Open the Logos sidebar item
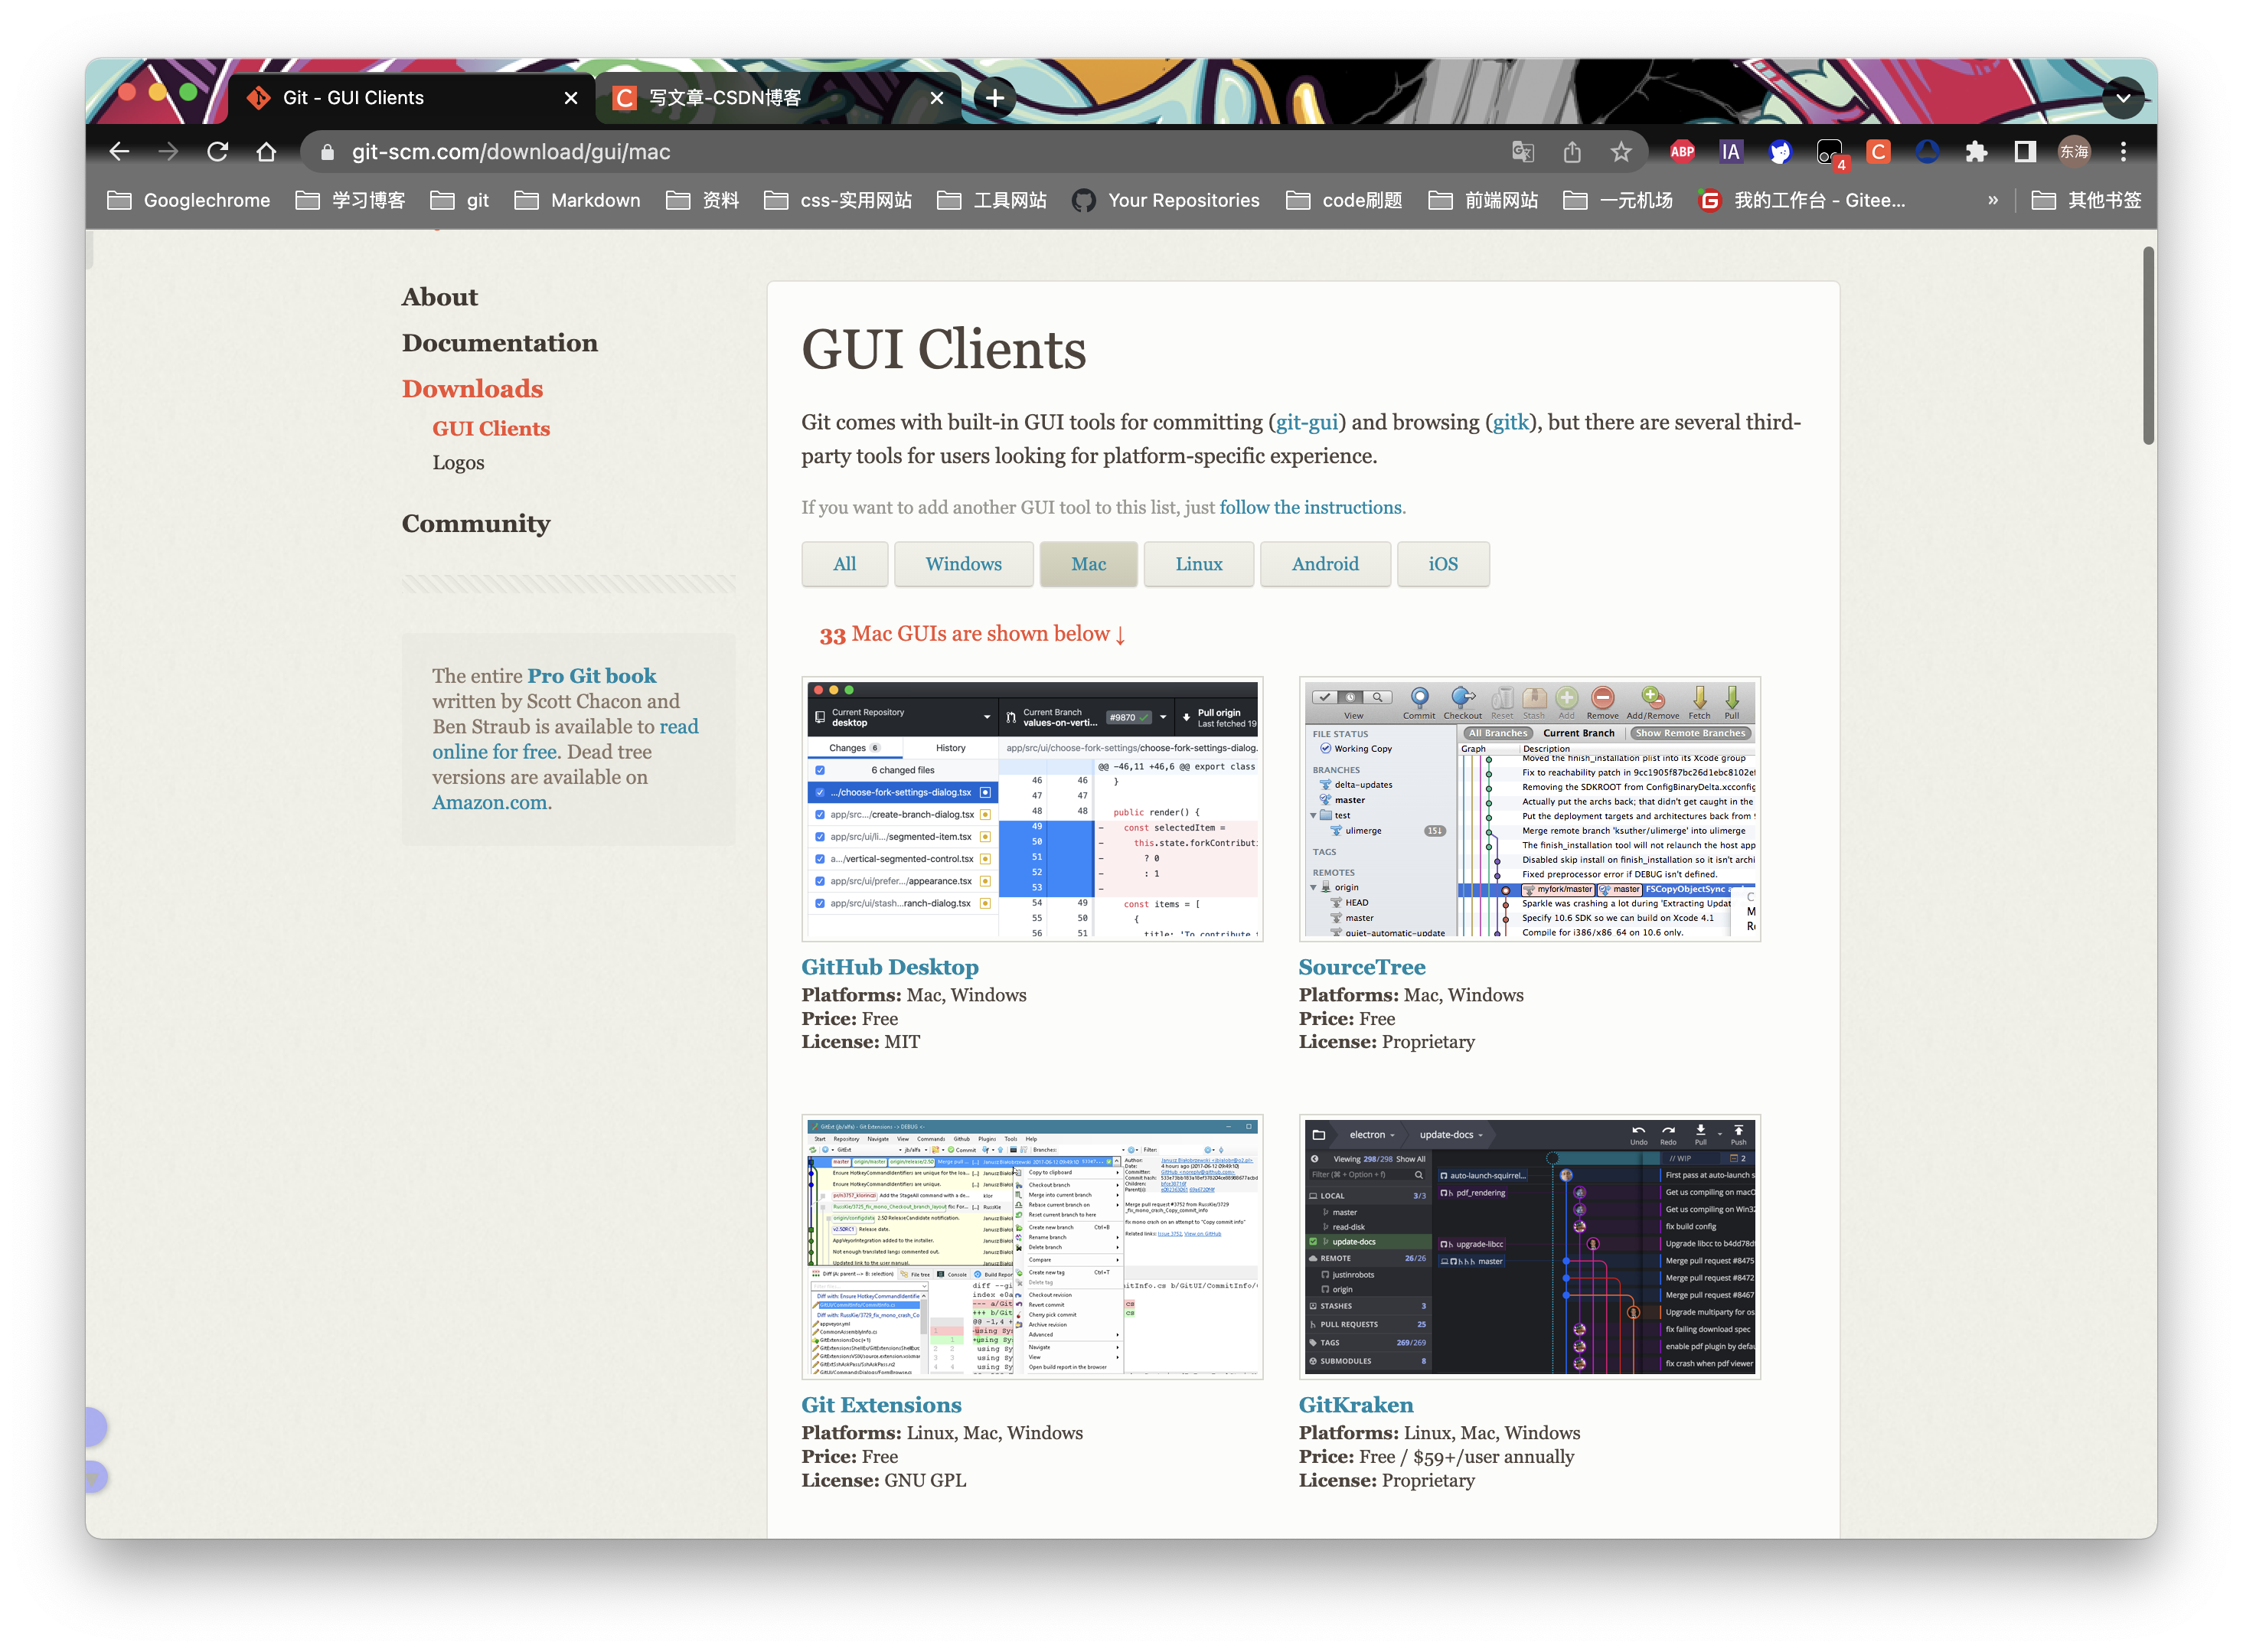Viewport: 2243px width, 1652px height. (x=458, y=463)
